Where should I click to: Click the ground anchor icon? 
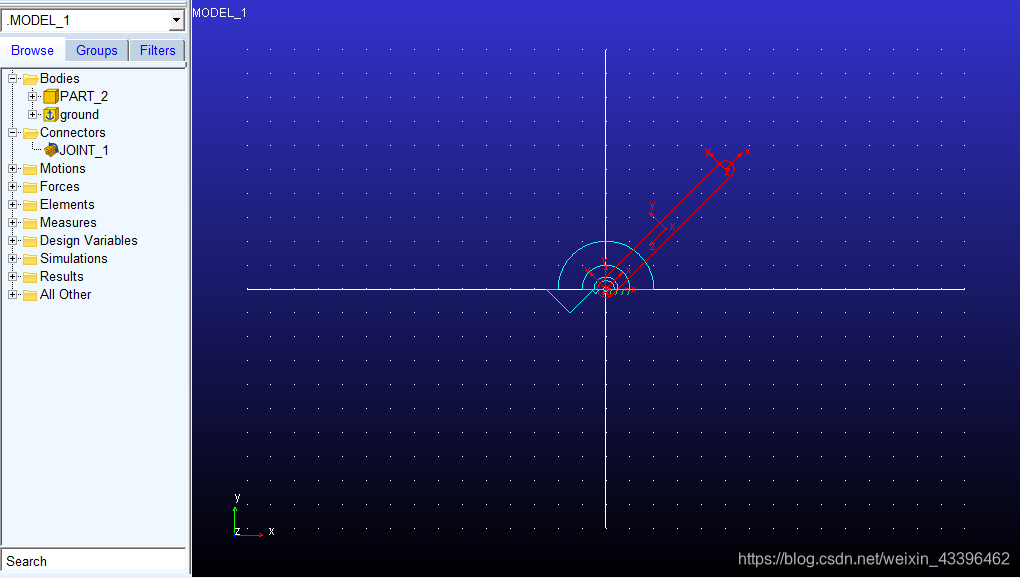pos(50,115)
